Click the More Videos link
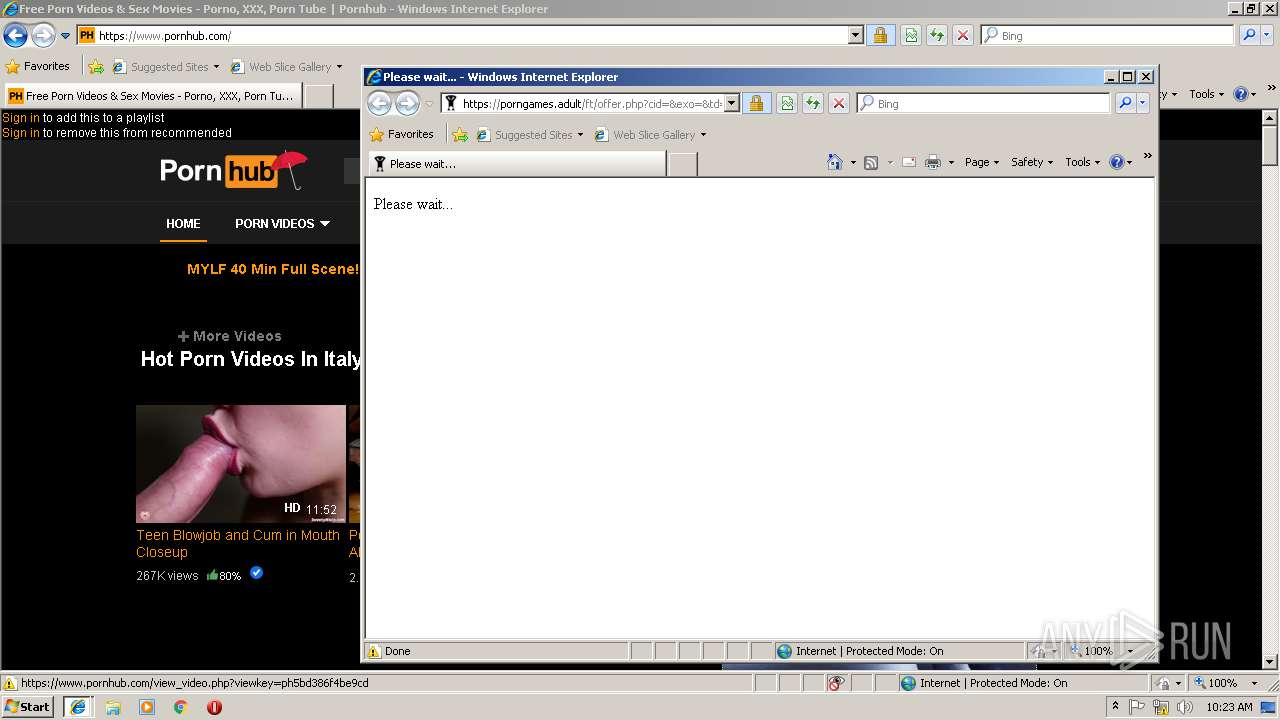 pyautogui.click(x=229, y=336)
